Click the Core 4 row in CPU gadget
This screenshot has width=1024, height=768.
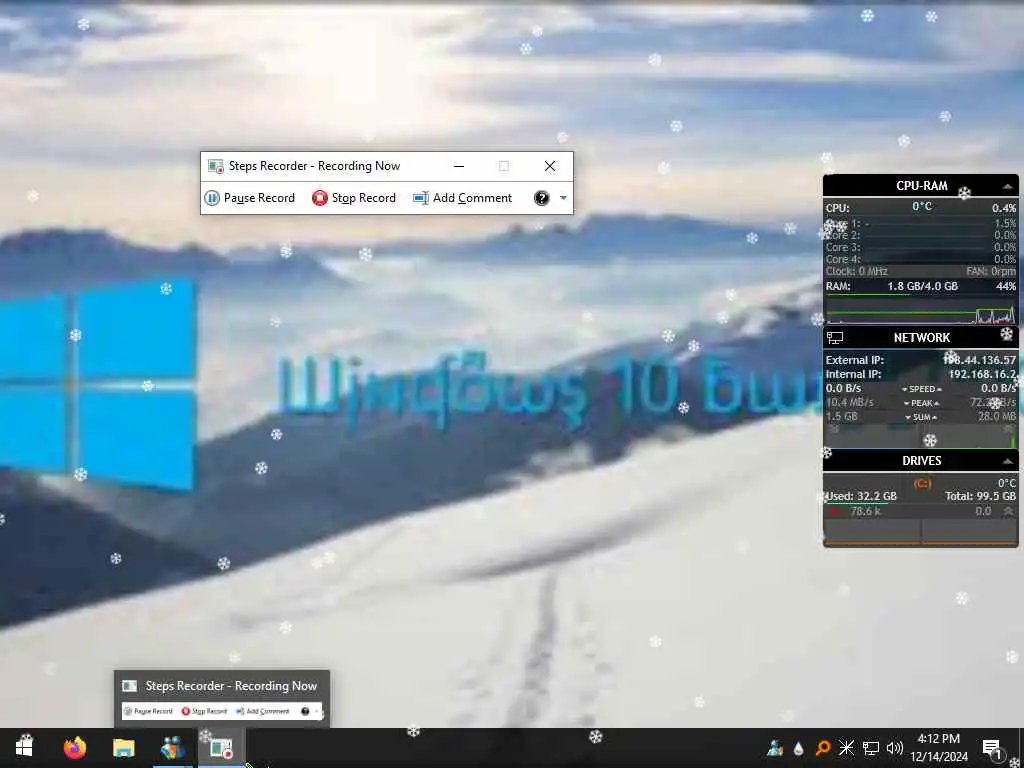[921, 259]
